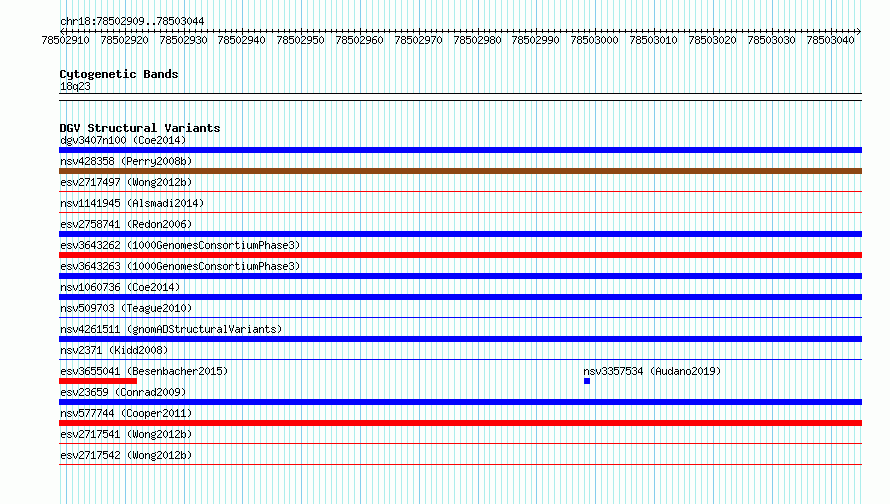This screenshot has height=504, width=890.
Task: Select the esv2717497 (Wong2012b) label
Action: coord(126,182)
